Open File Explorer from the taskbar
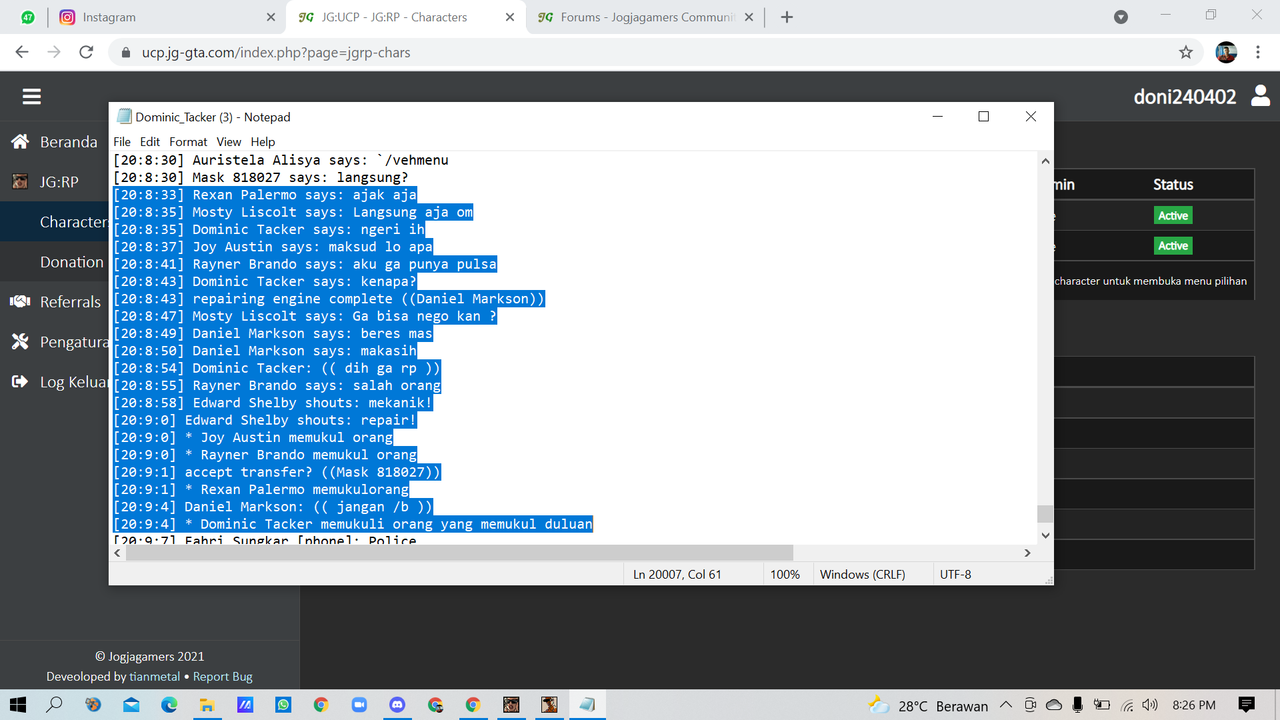The image size is (1280, 720). pyautogui.click(x=207, y=705)
